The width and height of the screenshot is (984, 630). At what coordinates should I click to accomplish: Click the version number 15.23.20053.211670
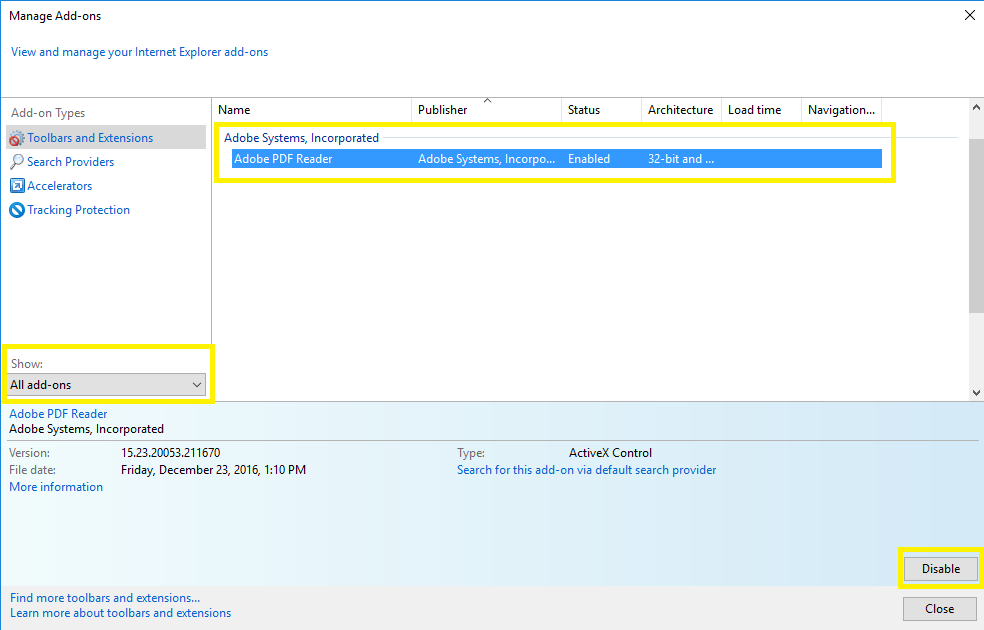click(x=170, y=452)
